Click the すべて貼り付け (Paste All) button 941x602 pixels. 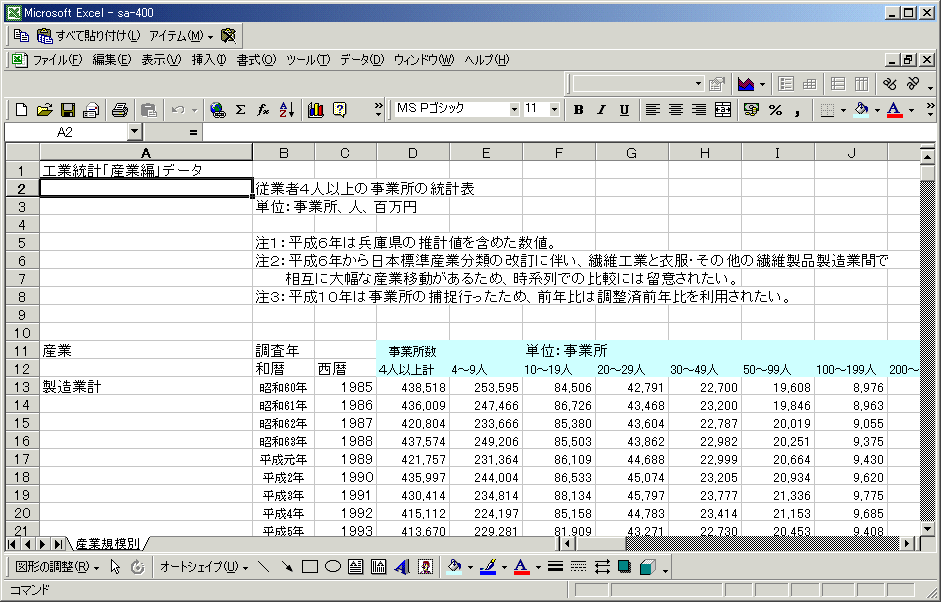pyautogui.click(x=88, y=35)
